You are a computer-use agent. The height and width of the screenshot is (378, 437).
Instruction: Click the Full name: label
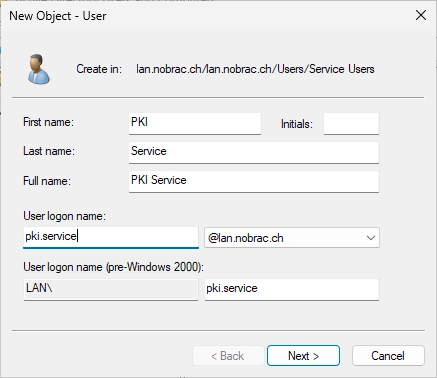[47, 181]
